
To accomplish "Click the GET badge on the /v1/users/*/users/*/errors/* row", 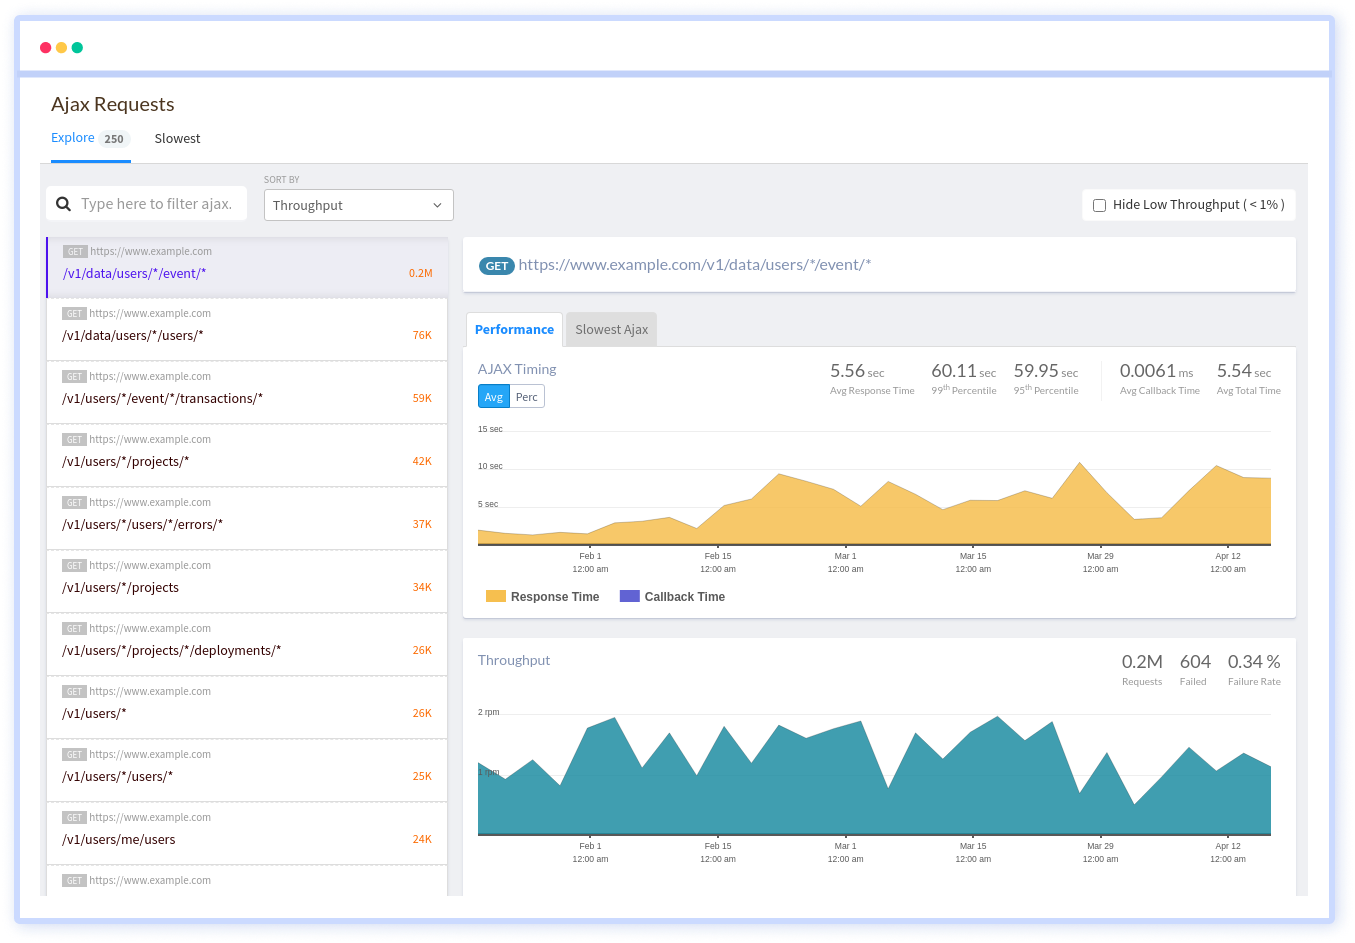I will coord(75,502).
